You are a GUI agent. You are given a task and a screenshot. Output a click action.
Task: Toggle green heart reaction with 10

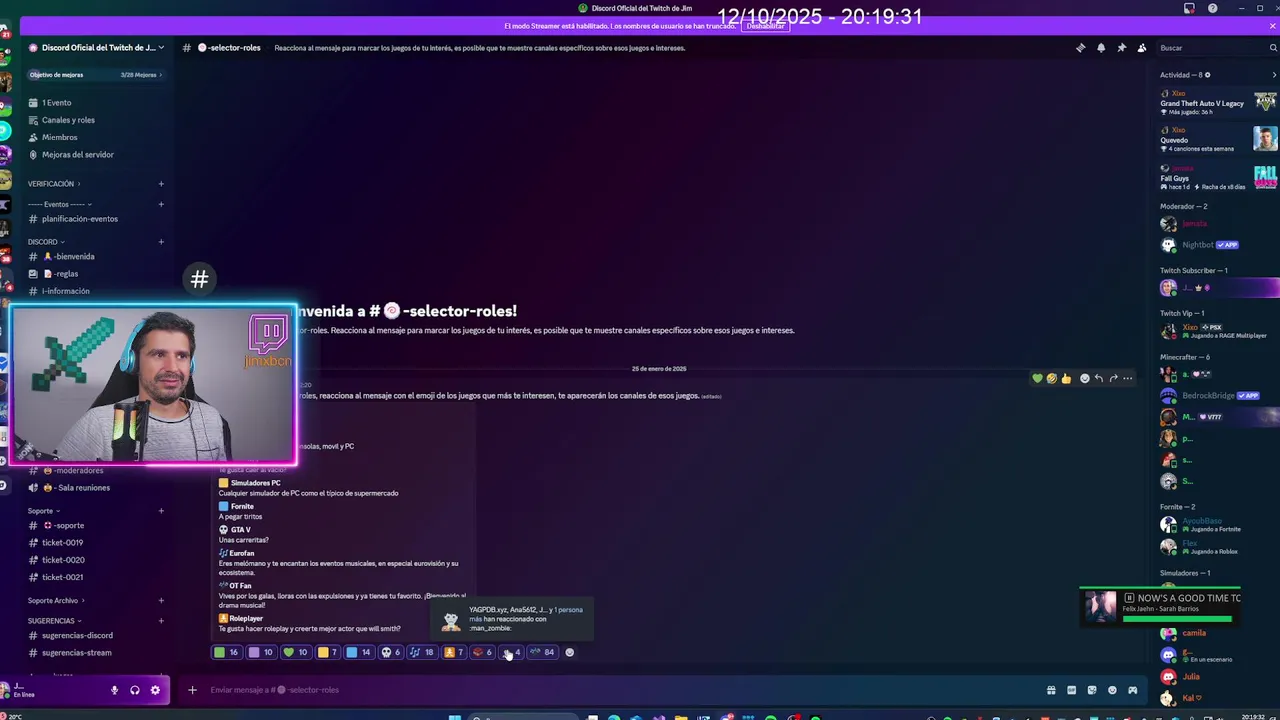tap(296, 652)
